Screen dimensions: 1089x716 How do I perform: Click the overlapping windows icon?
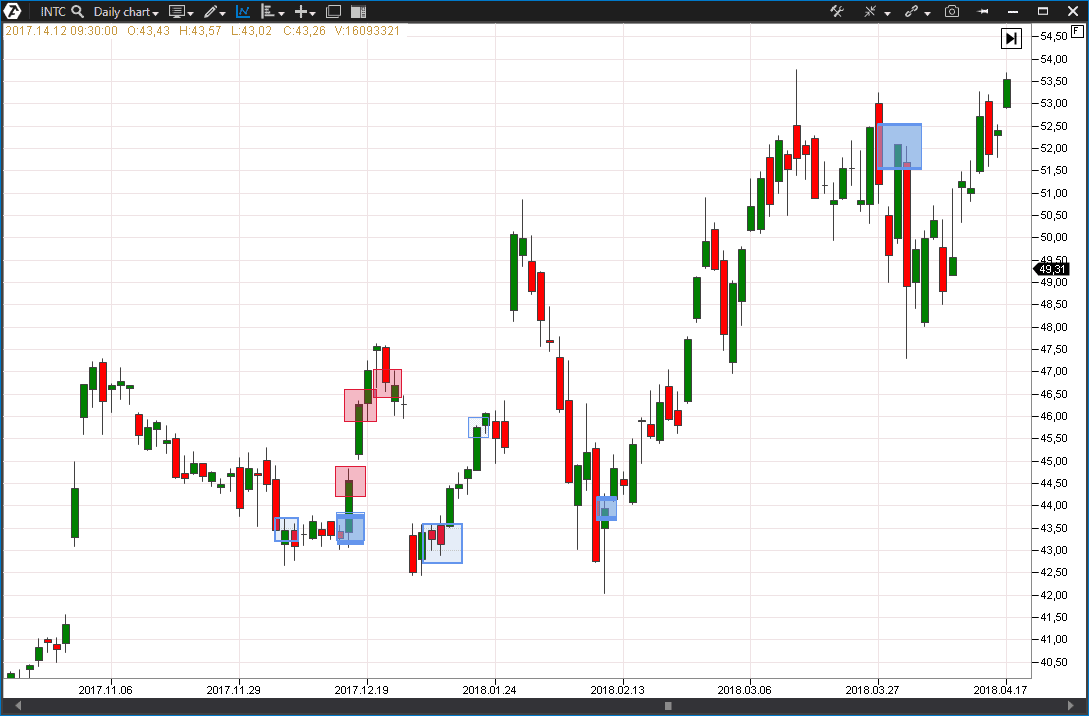pyautogui.click(x=334, y=12)
